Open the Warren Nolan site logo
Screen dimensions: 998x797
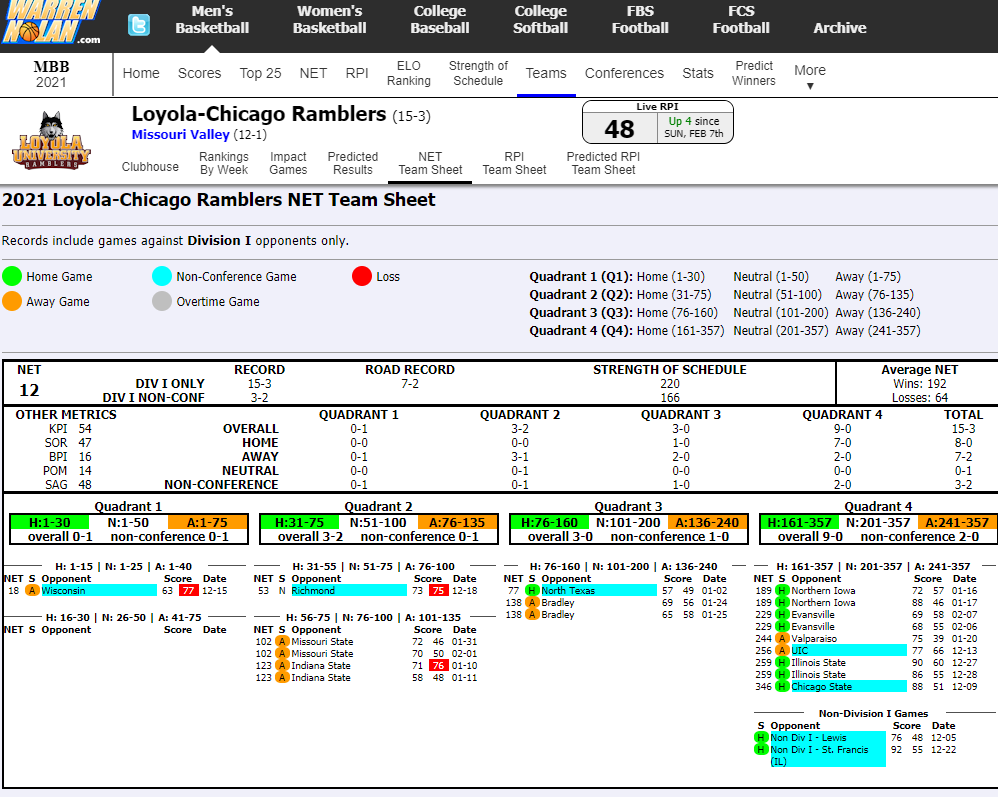point(52,23)
